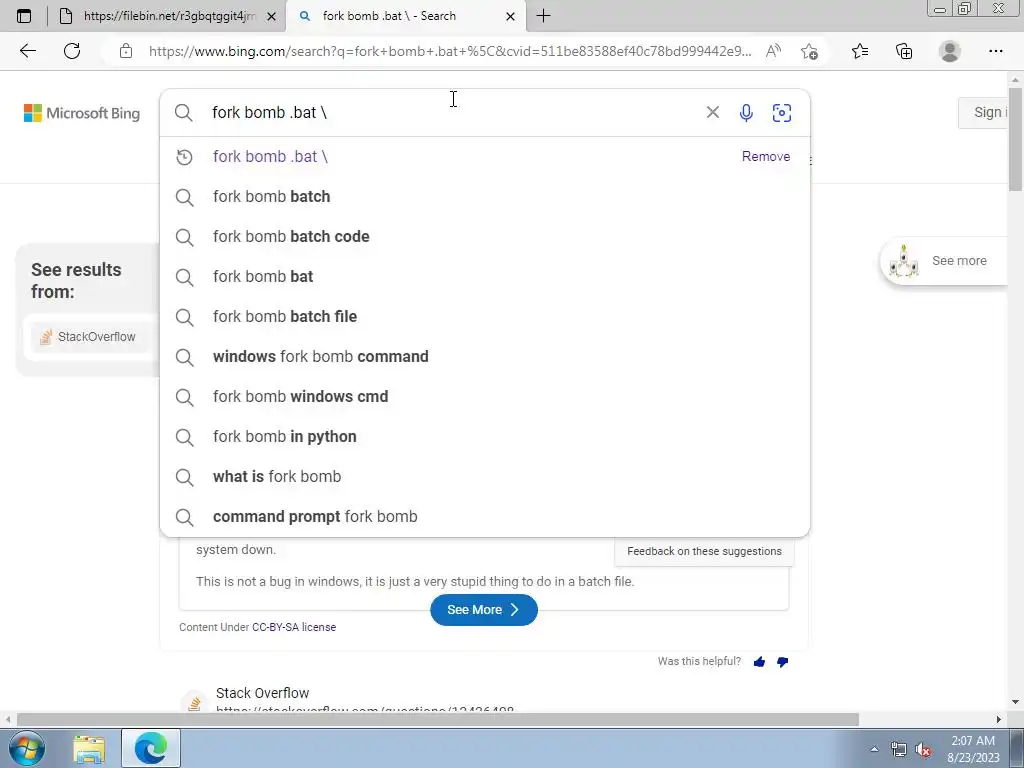Expand answer with See More button
This screenshot has width=1024, height=768.
[484, 609]
